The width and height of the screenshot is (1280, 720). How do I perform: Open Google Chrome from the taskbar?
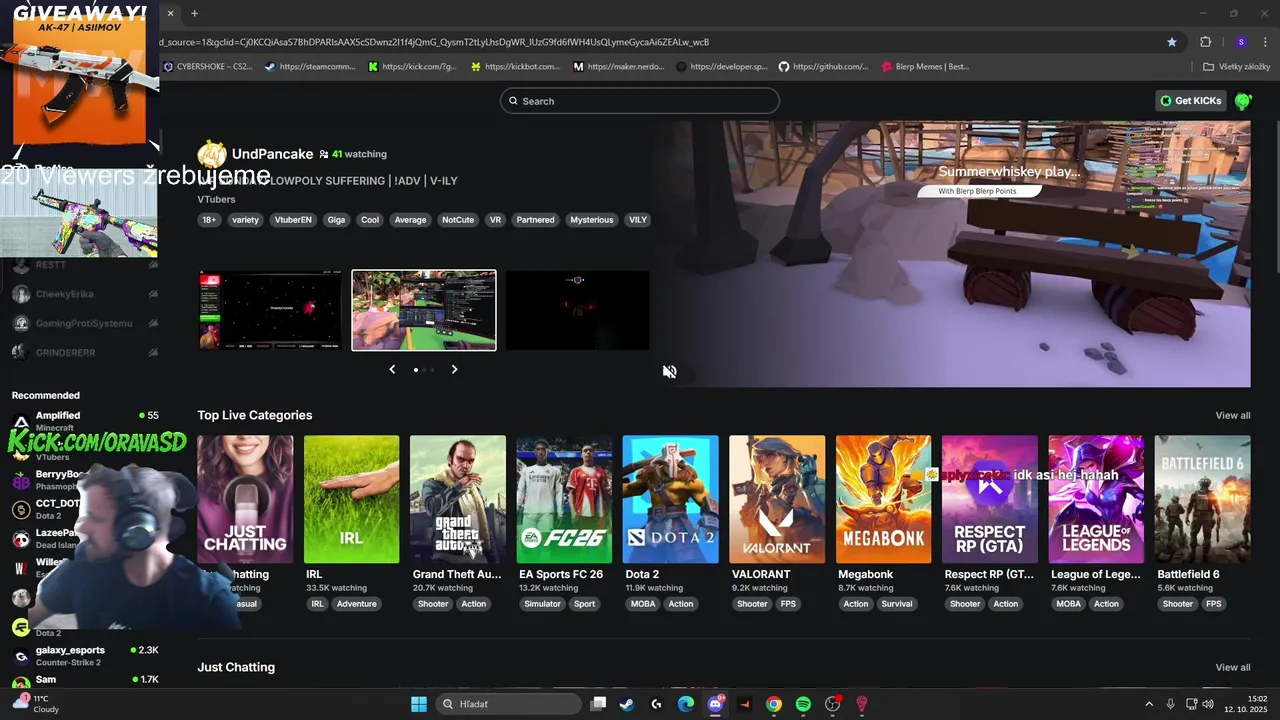[773, 704]
